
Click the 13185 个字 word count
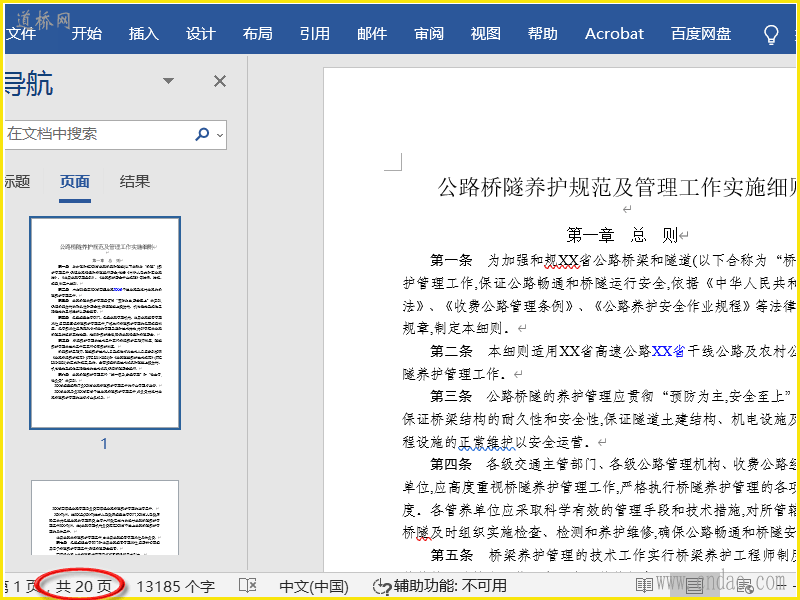(175, 586)
